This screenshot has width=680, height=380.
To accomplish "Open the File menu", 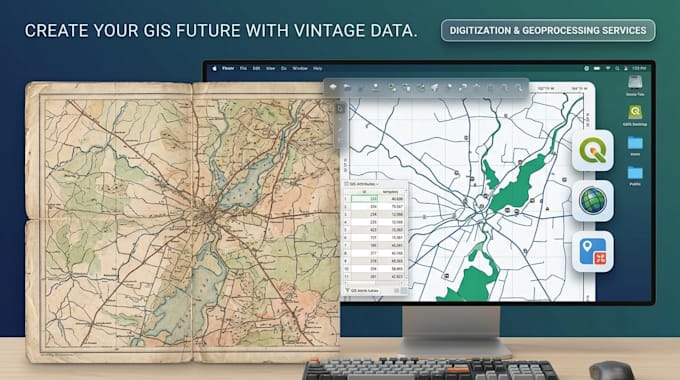I will pos(243,69).
